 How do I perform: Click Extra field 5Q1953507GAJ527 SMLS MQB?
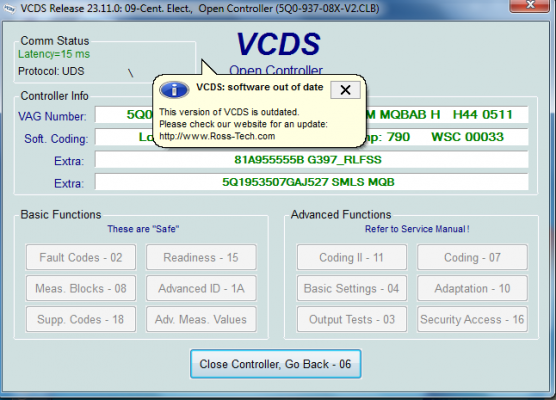311,182
